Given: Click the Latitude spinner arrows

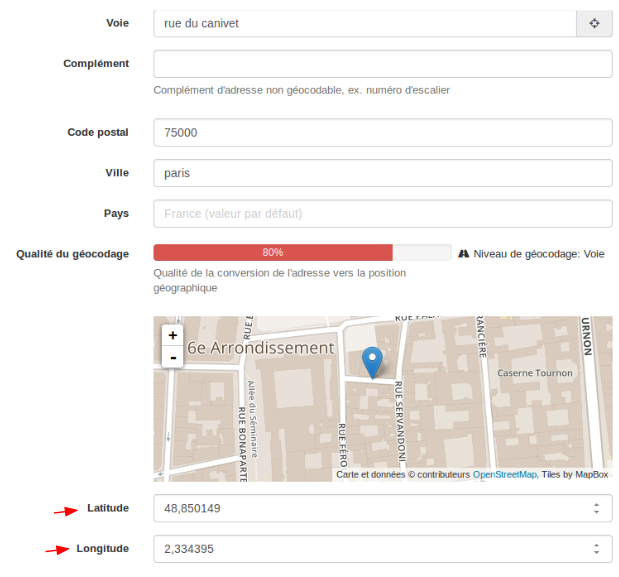Looking at the screenshot, I should pos(596,508).
